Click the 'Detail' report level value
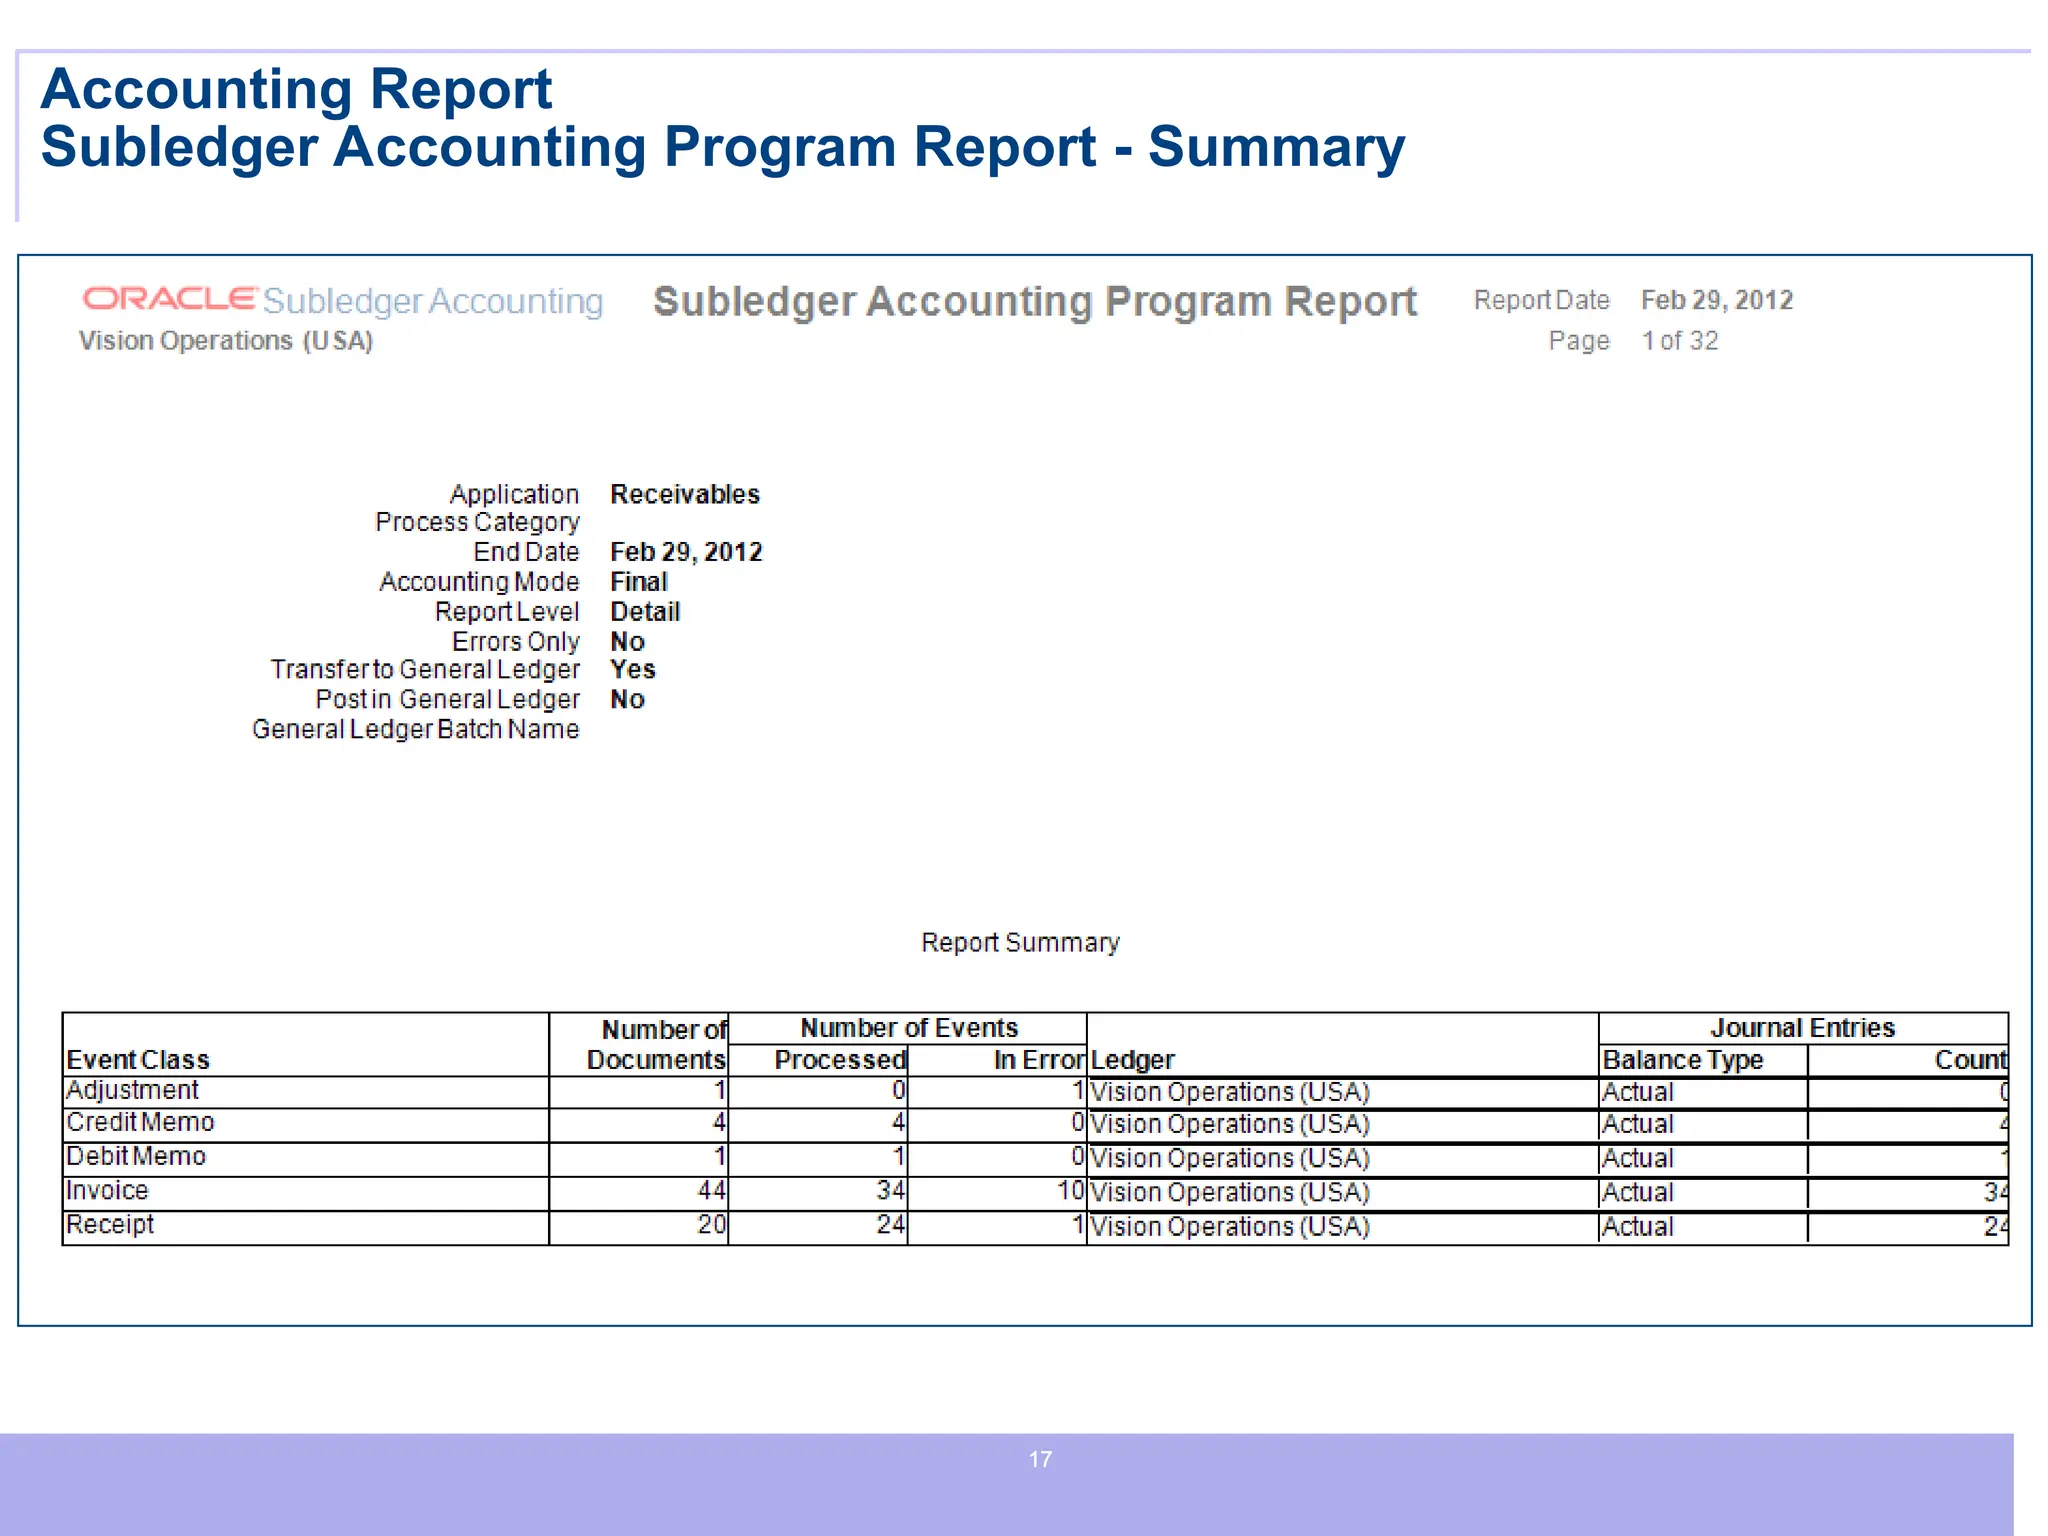 (x=645, y=612)
